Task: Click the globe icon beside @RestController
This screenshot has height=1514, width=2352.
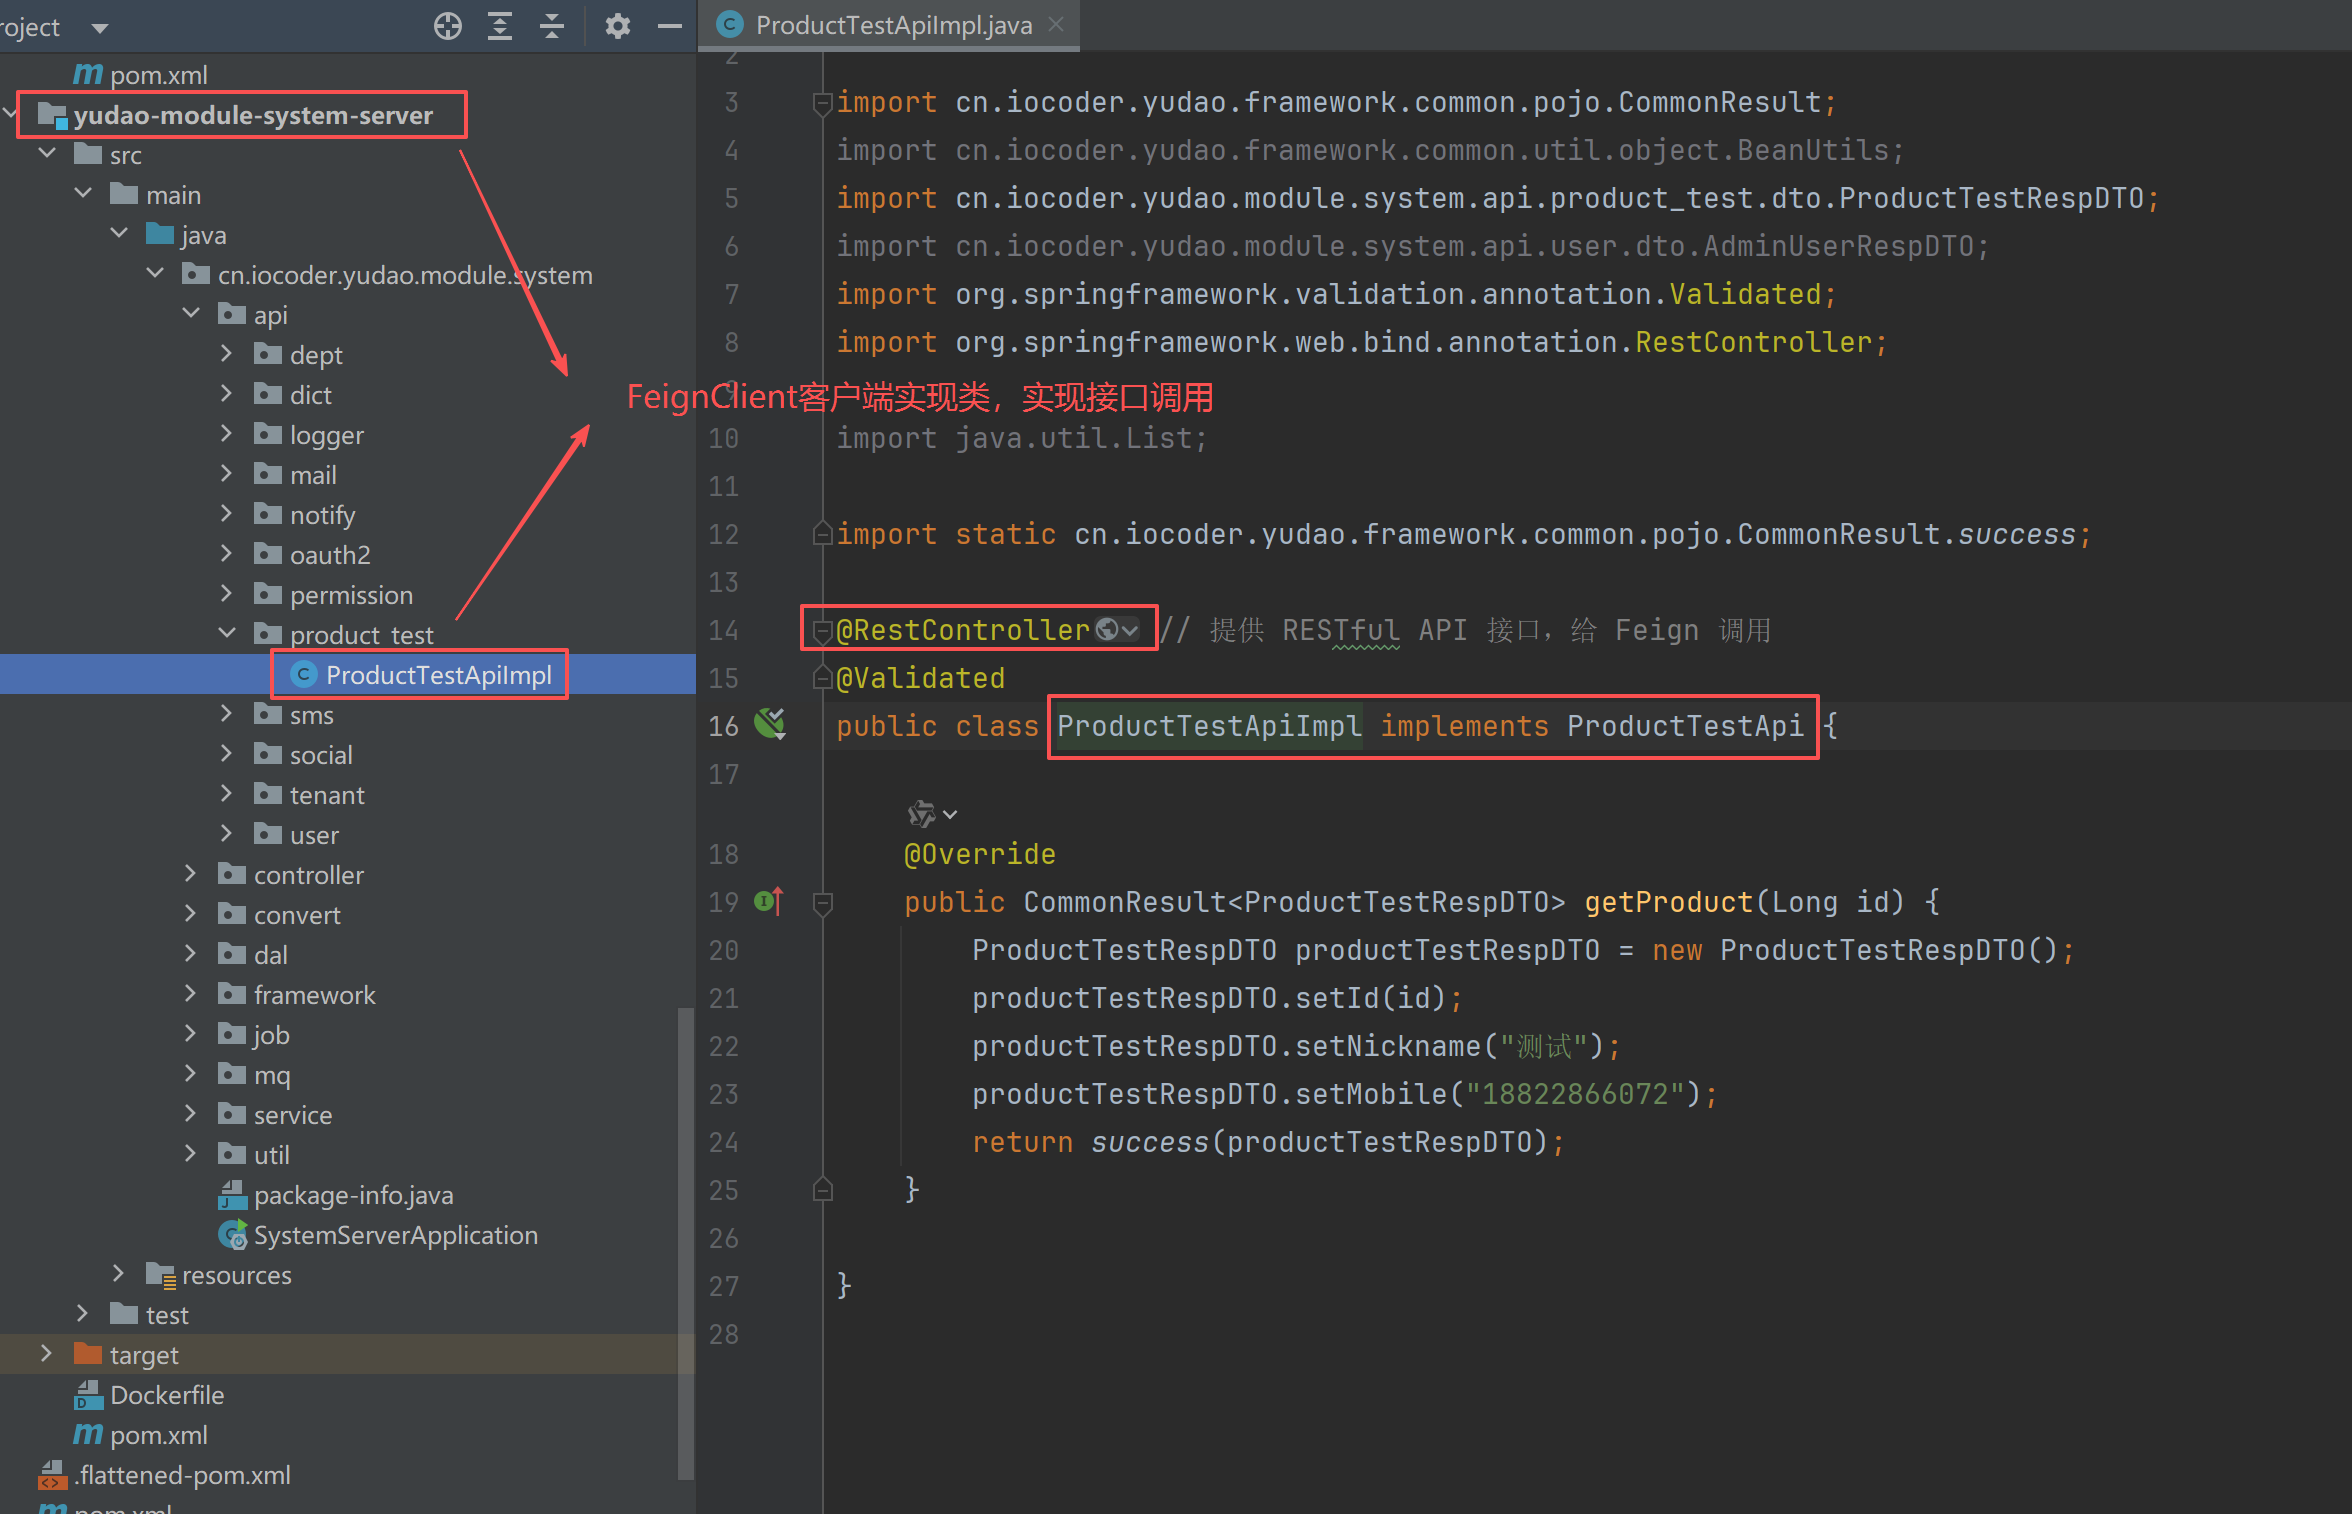Action: pyautogui.click(x=1107, y=629)
